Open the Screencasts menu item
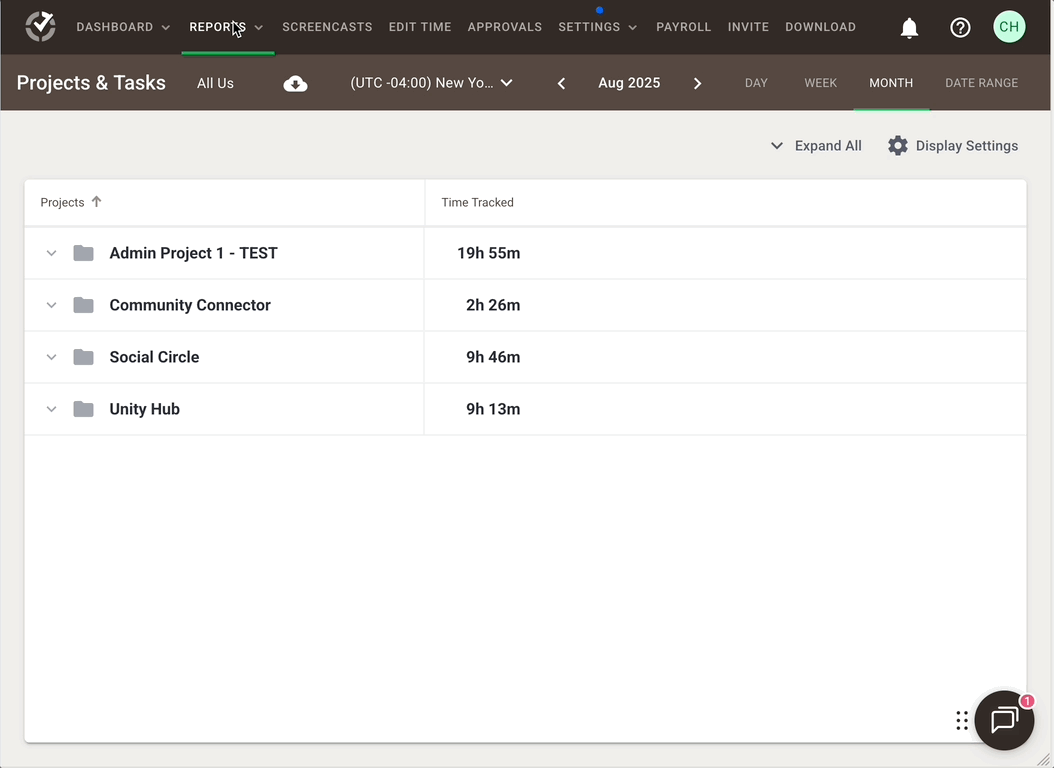1054x768 pixels. [327, 27]
